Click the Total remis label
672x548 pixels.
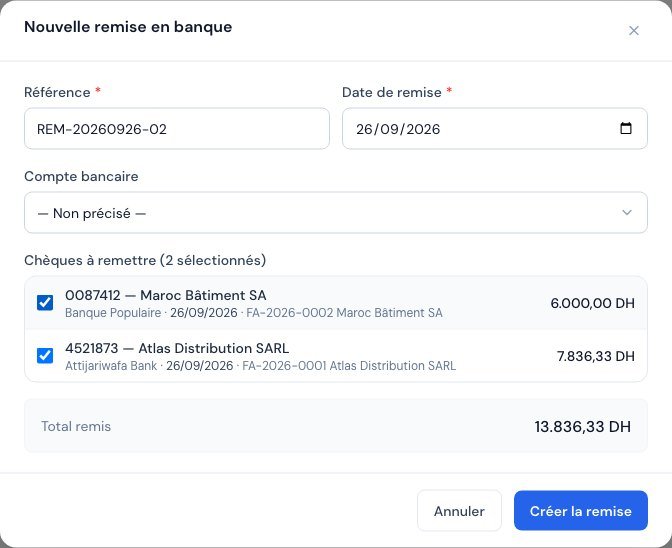[x=76, y=426]
